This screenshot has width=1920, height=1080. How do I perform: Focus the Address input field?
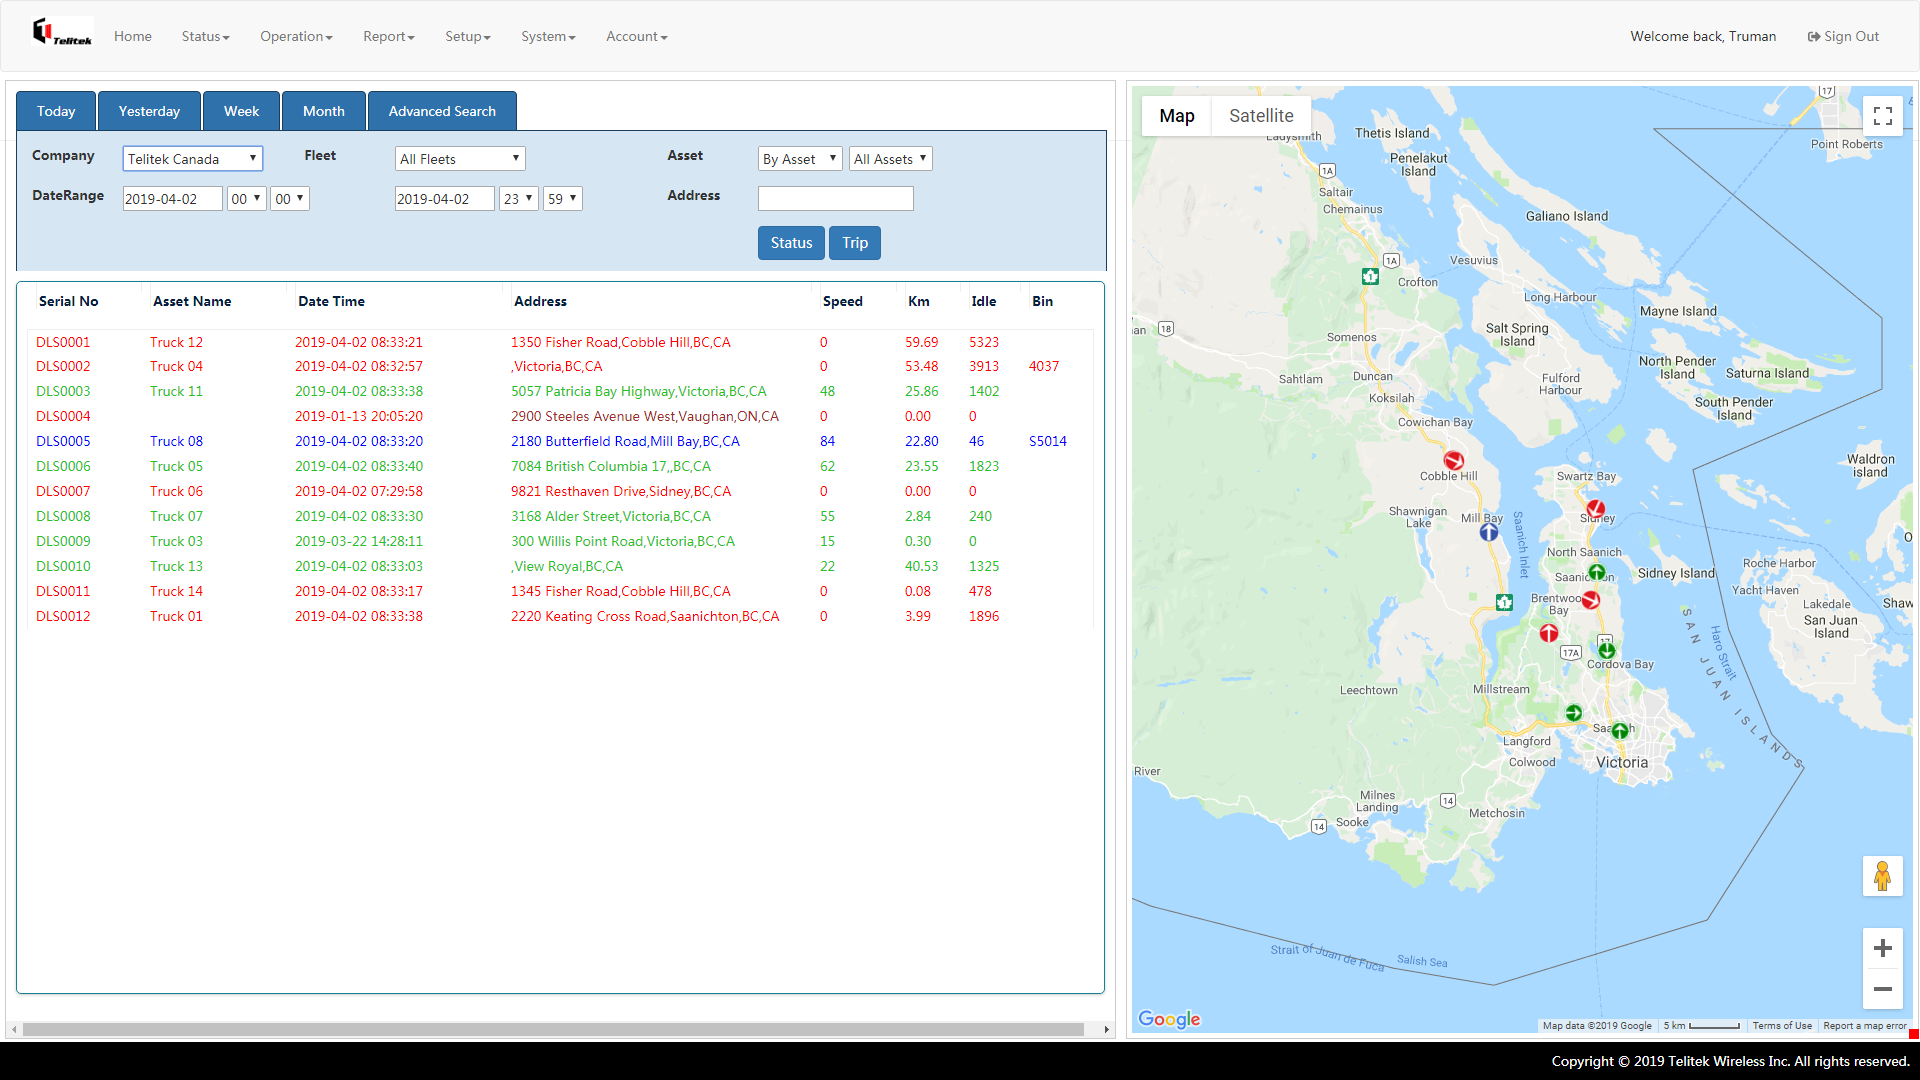tap(836, 199)
